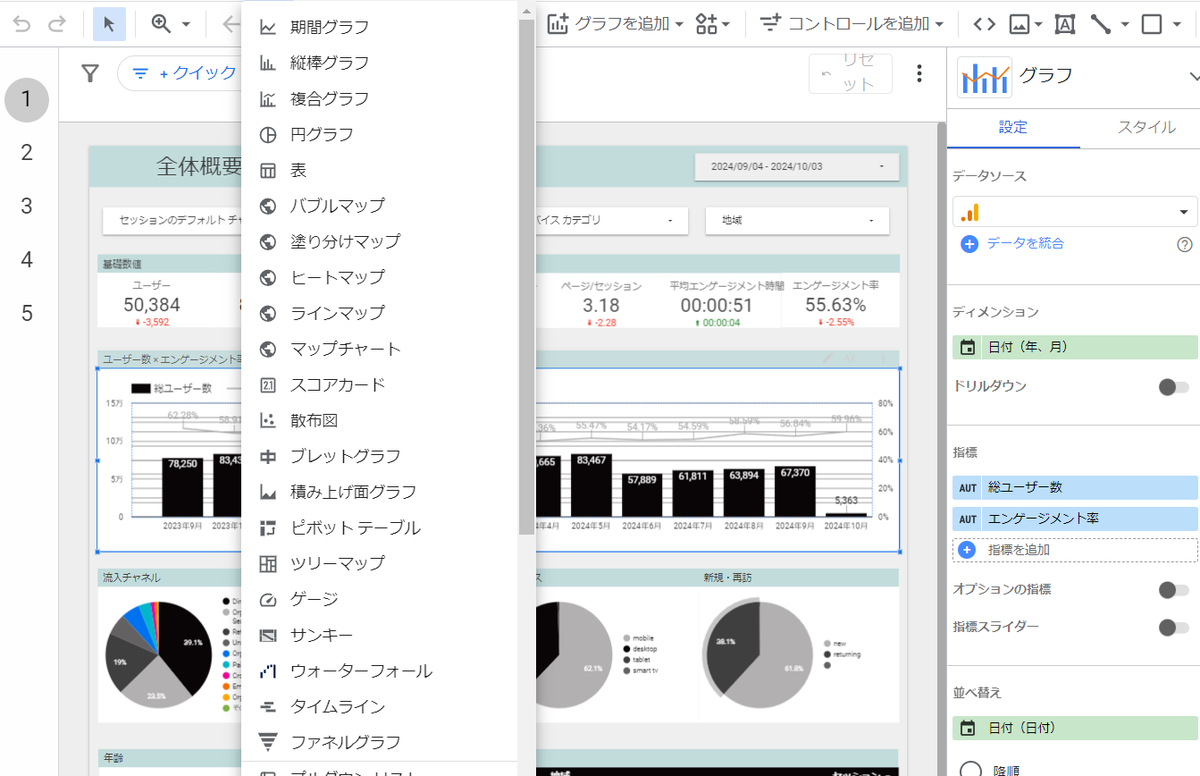
Task: Click the redo arrow icon
Action: pyautogui.click(x=57, y=24)
